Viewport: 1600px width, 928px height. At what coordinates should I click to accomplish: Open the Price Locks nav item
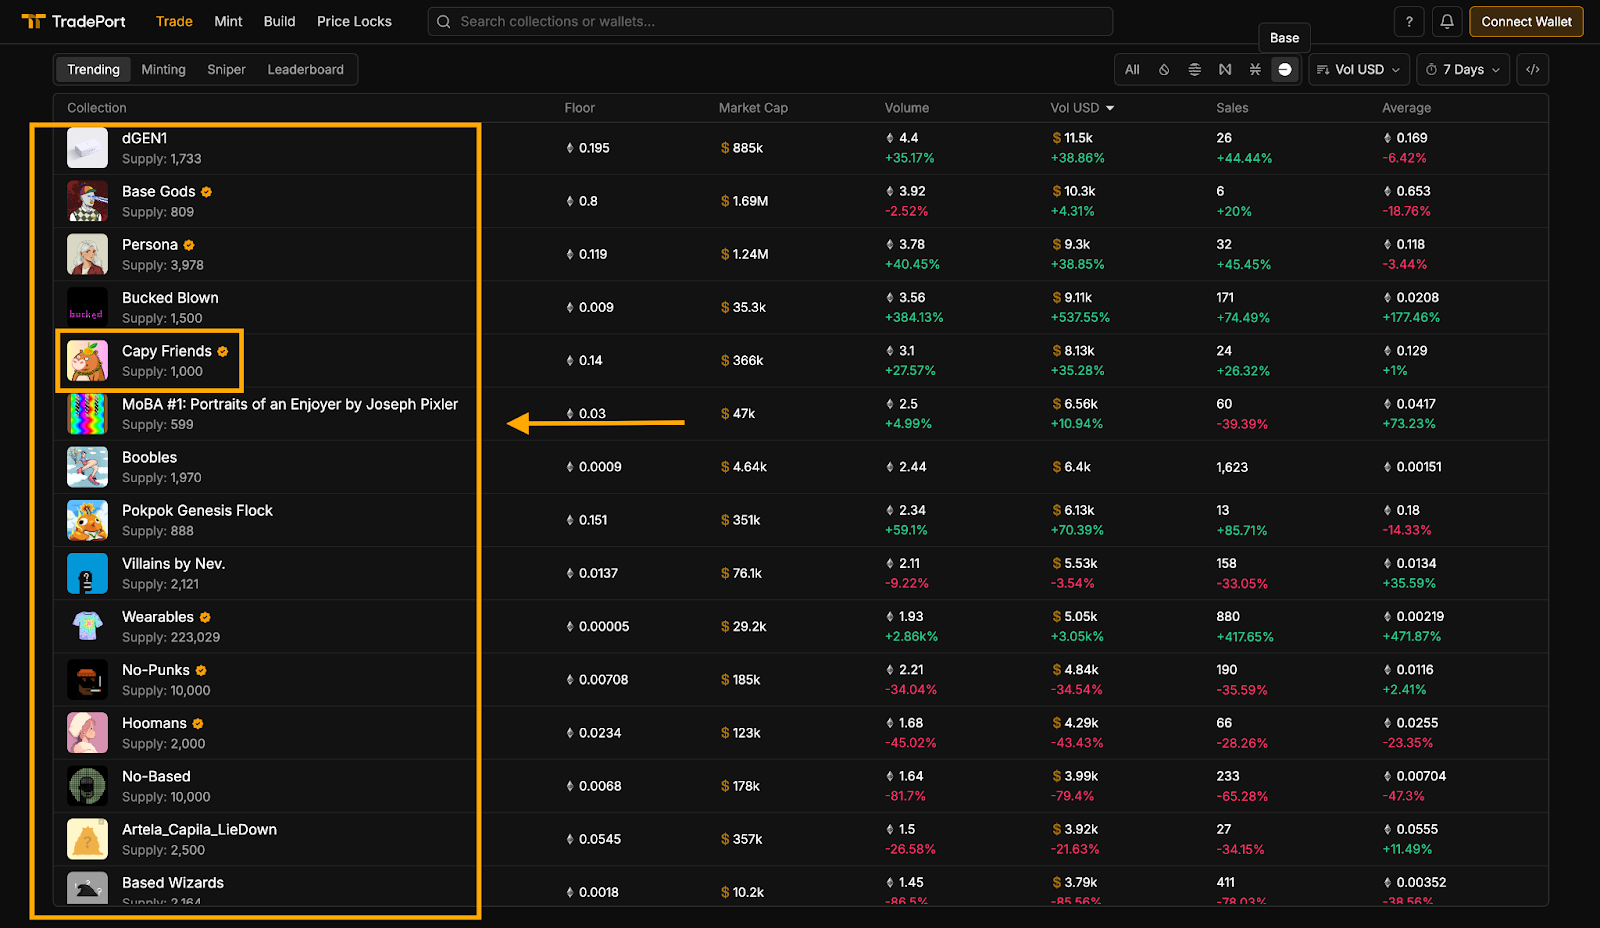tap(354, 21)
